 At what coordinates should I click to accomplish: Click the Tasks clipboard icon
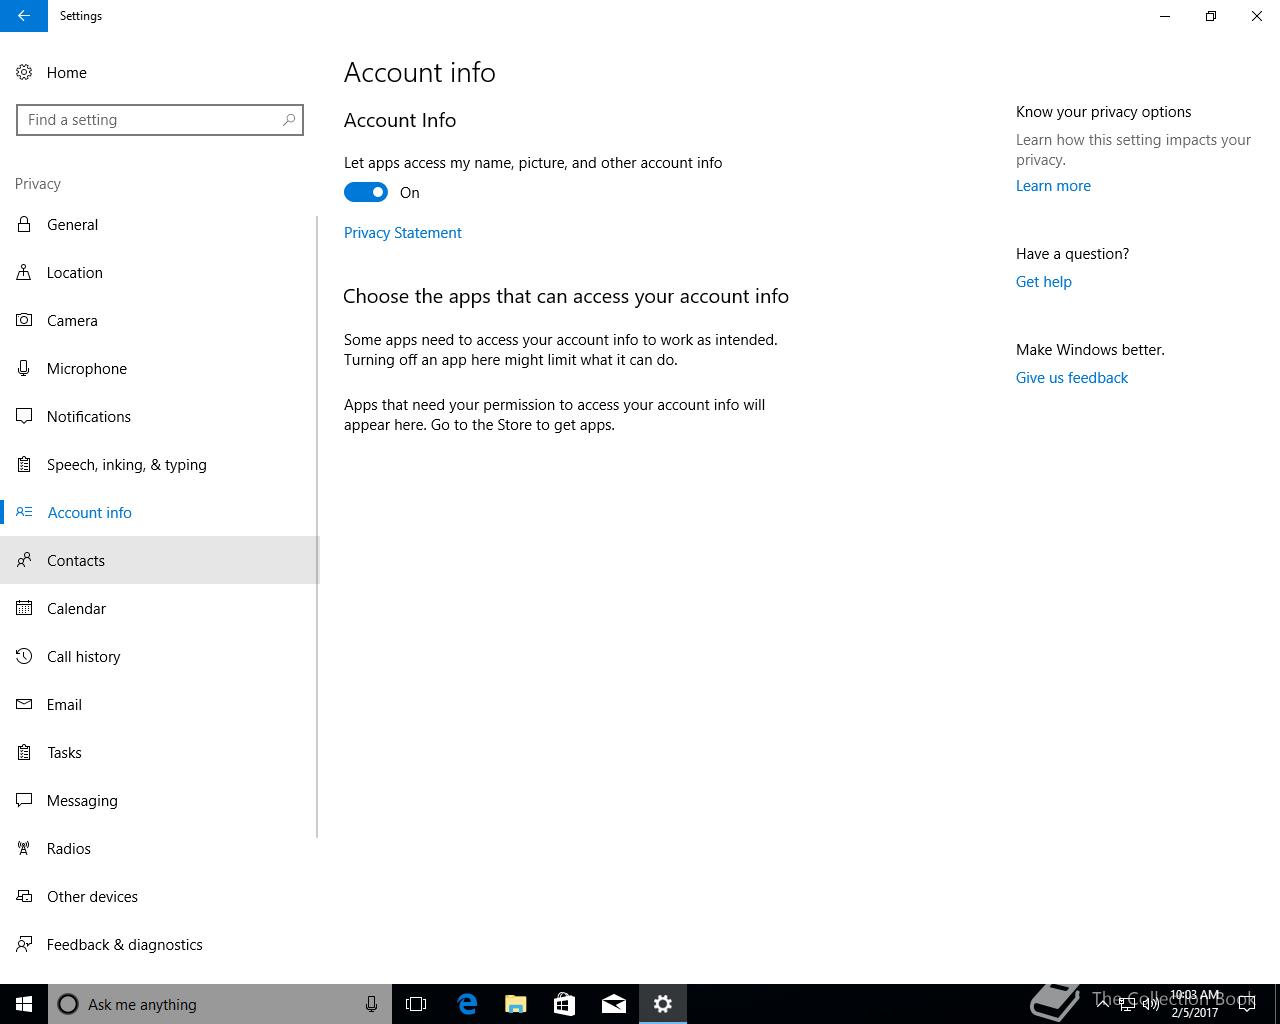click(x=24, y=752)
